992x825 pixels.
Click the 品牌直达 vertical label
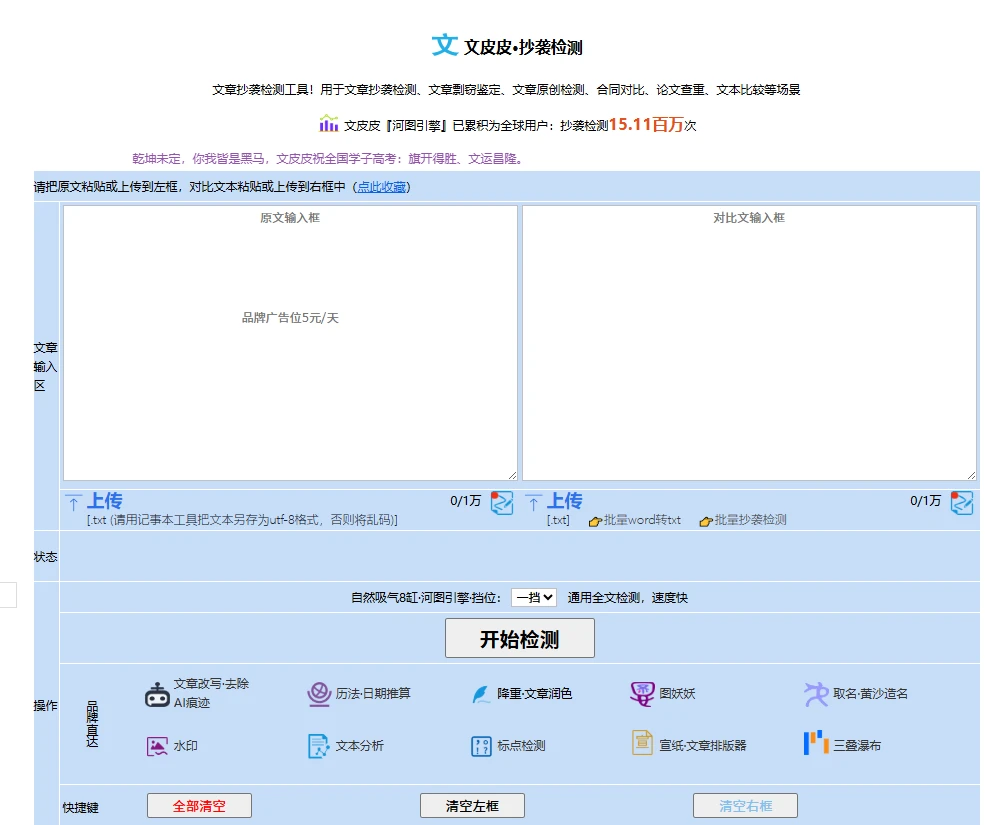click(x=92, y=724)
